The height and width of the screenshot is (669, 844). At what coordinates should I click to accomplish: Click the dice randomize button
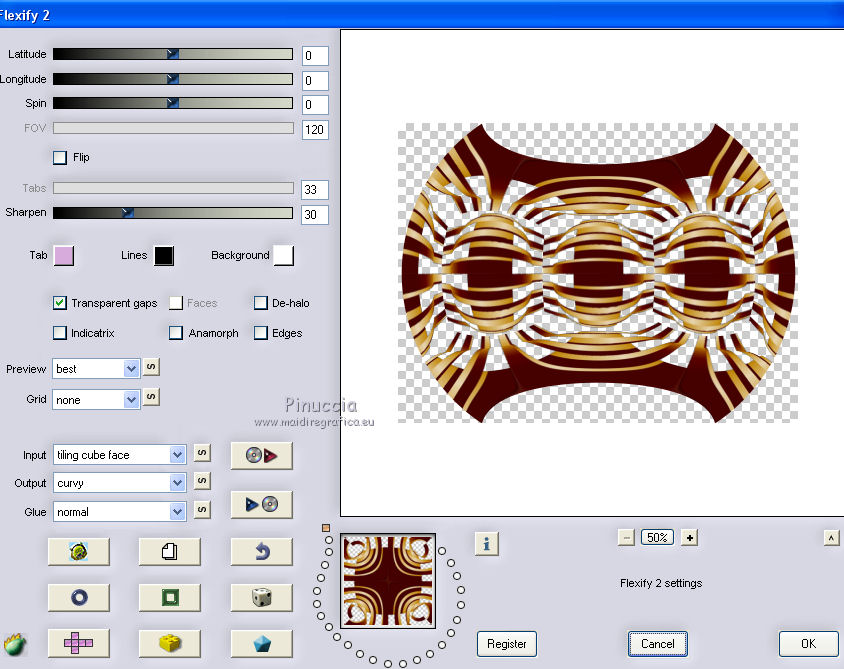(x=262, y=597)
